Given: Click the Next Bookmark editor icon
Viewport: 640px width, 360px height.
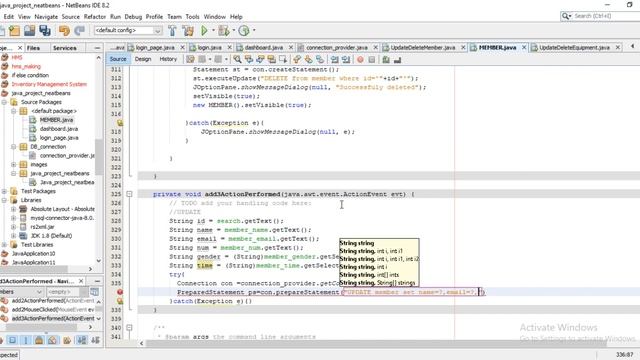Looking at the screenshot, I should (x=309, y=60).
